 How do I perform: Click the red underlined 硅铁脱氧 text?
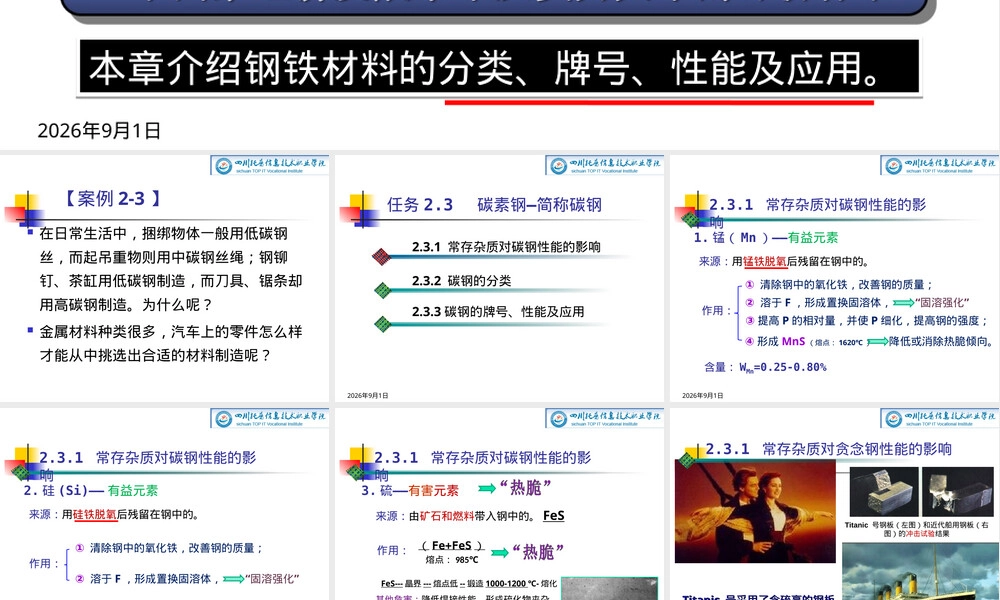[x=95, y=514]
